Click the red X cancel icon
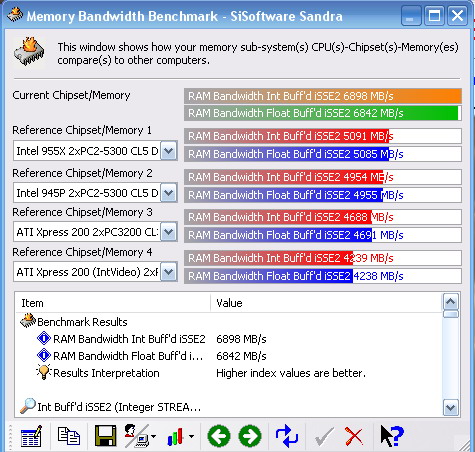 354,436
